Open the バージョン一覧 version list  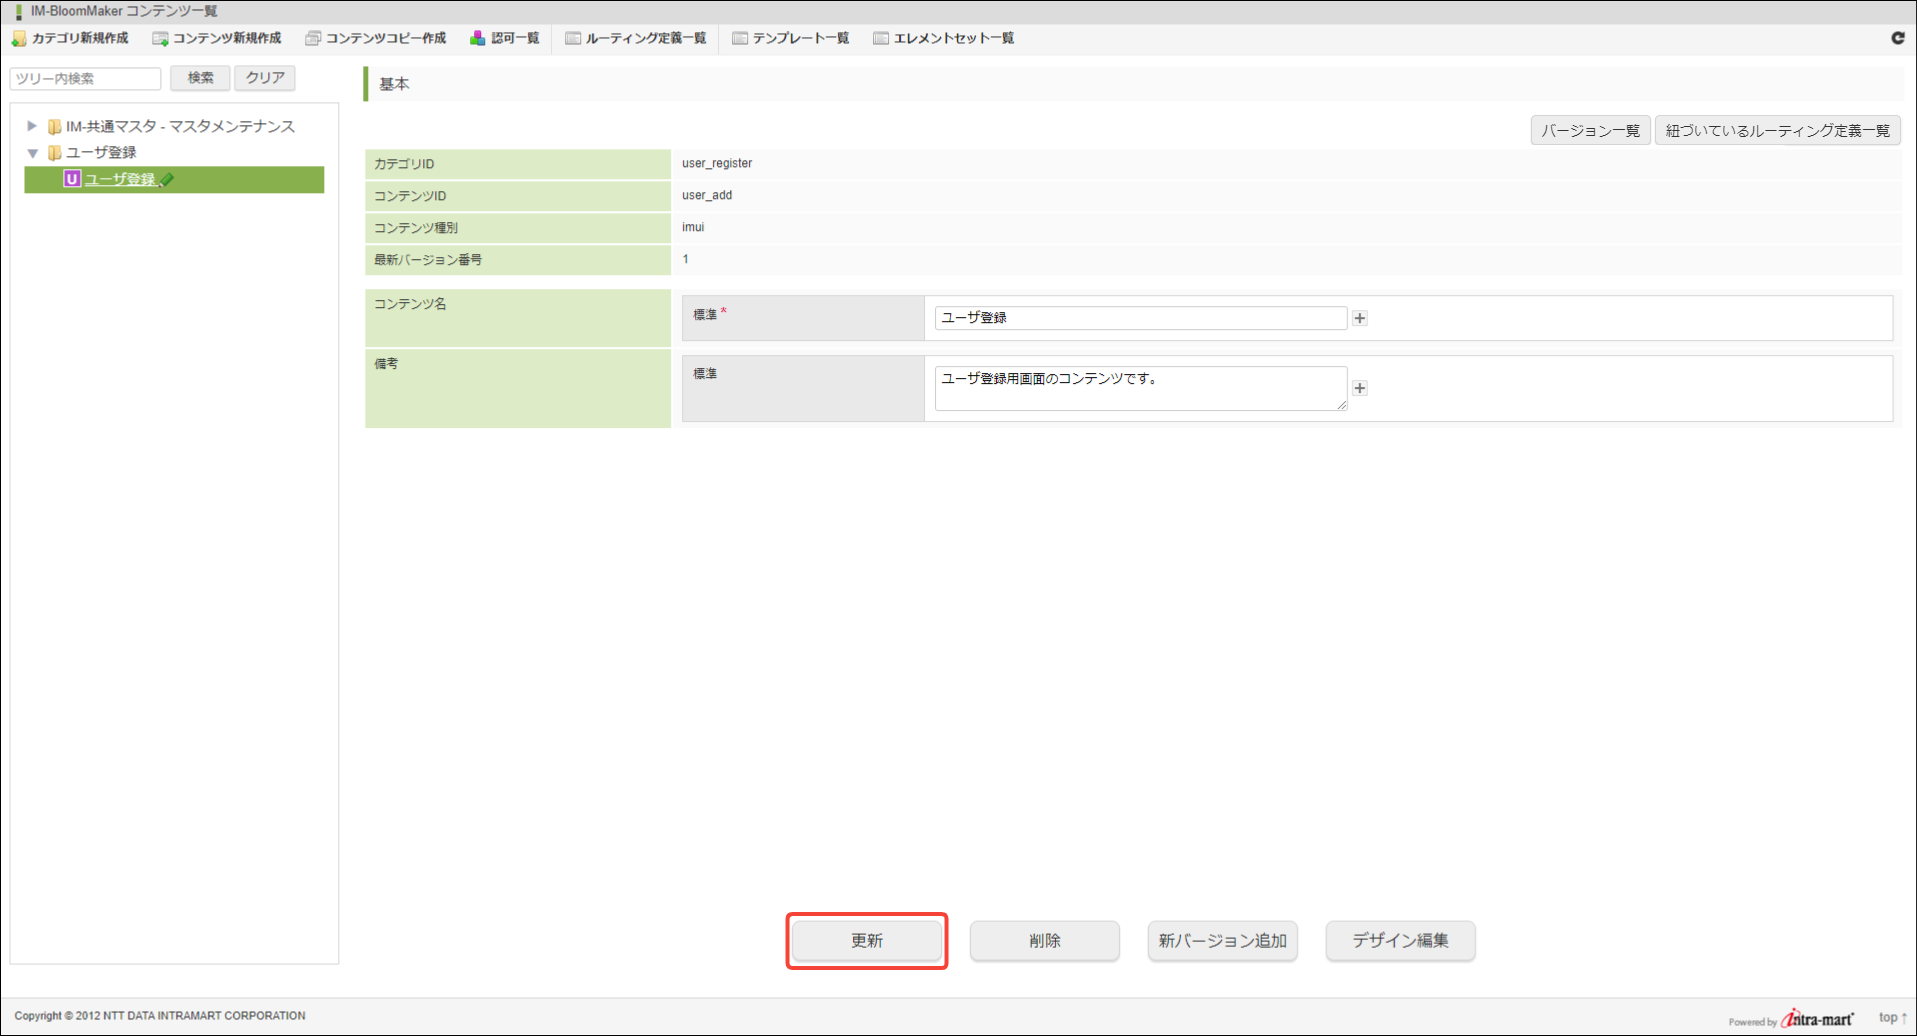click(x=1590, y=131)
